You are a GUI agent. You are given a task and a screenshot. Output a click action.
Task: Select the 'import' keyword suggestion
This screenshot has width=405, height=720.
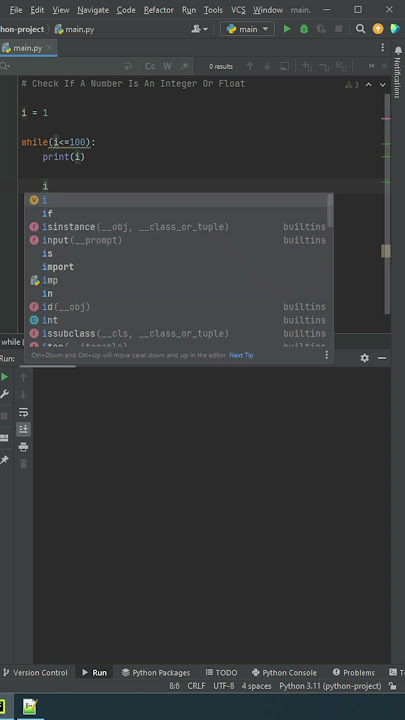point(179,267)
